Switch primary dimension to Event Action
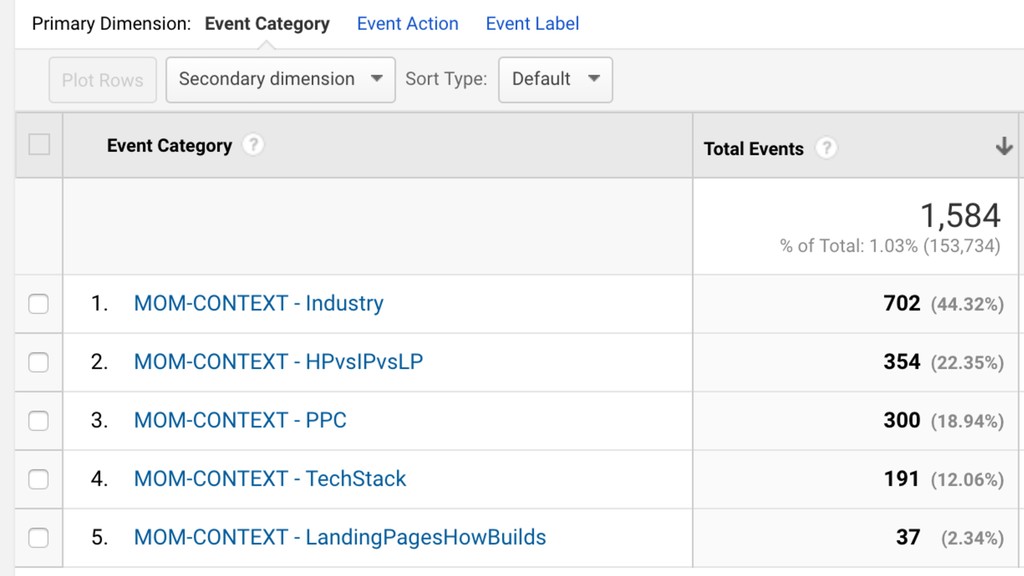 pos(408,24)
